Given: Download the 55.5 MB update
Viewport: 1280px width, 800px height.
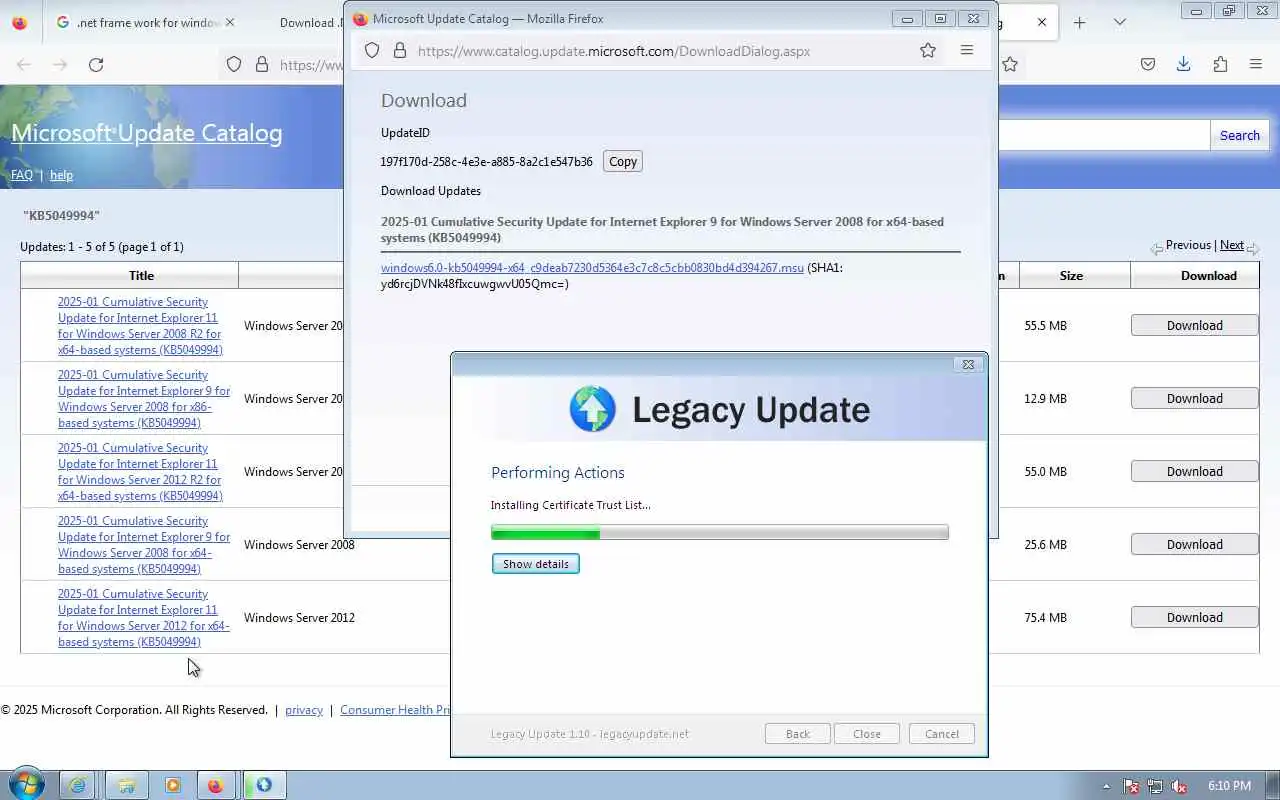Looking at the screenshot, I should 1194,325.
